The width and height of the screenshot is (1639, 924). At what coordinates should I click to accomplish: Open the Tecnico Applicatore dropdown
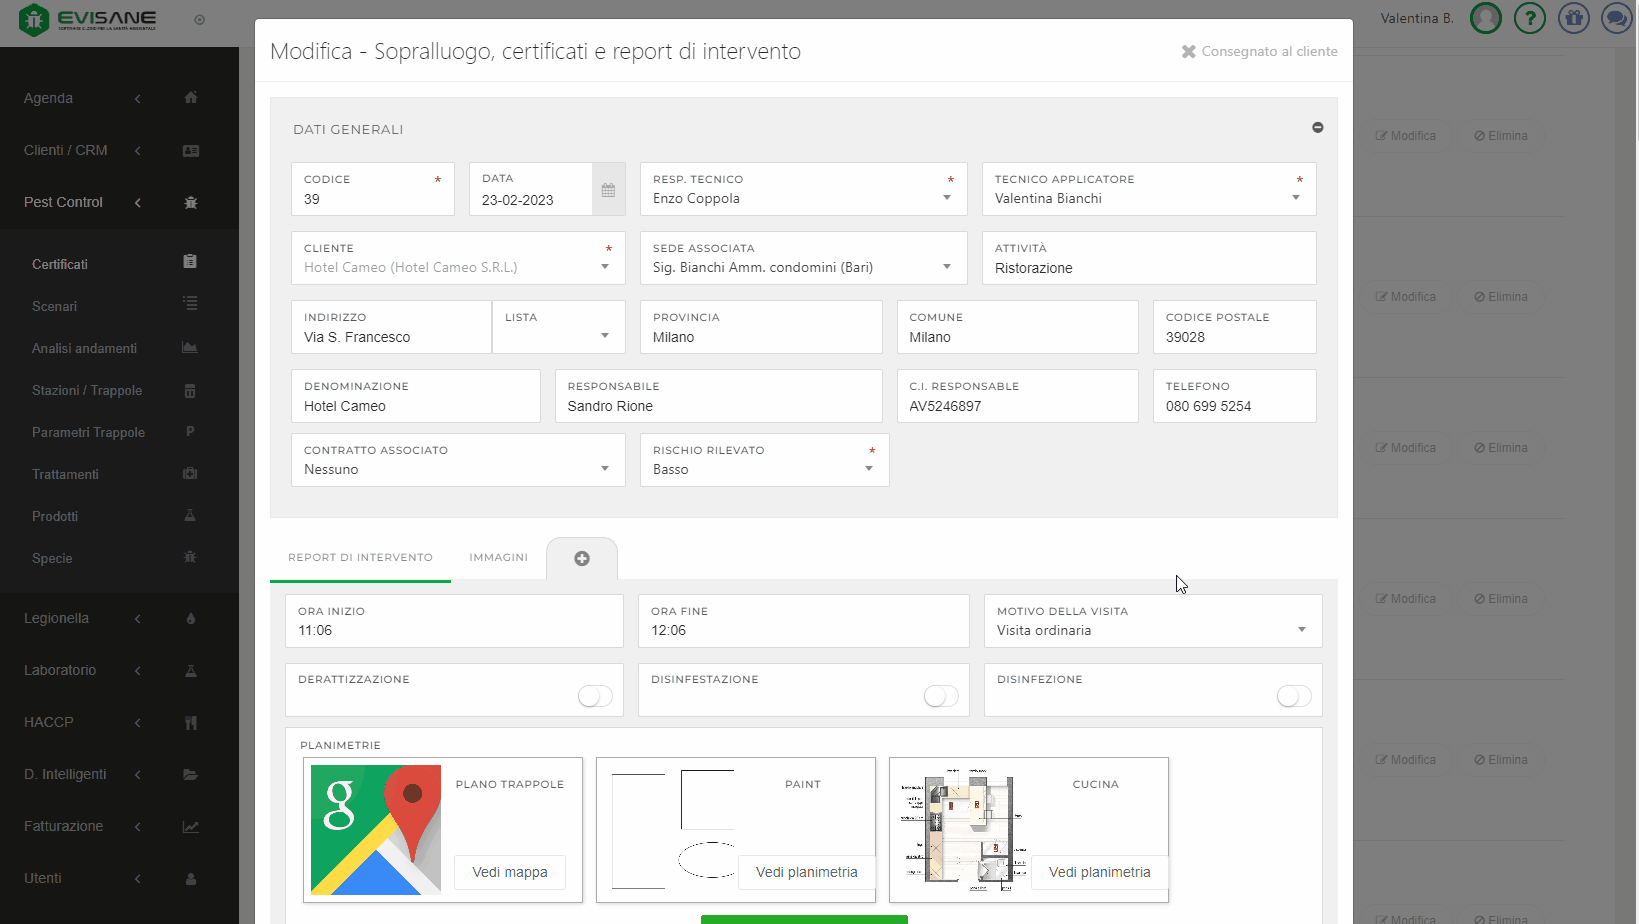pos(1148,198)
